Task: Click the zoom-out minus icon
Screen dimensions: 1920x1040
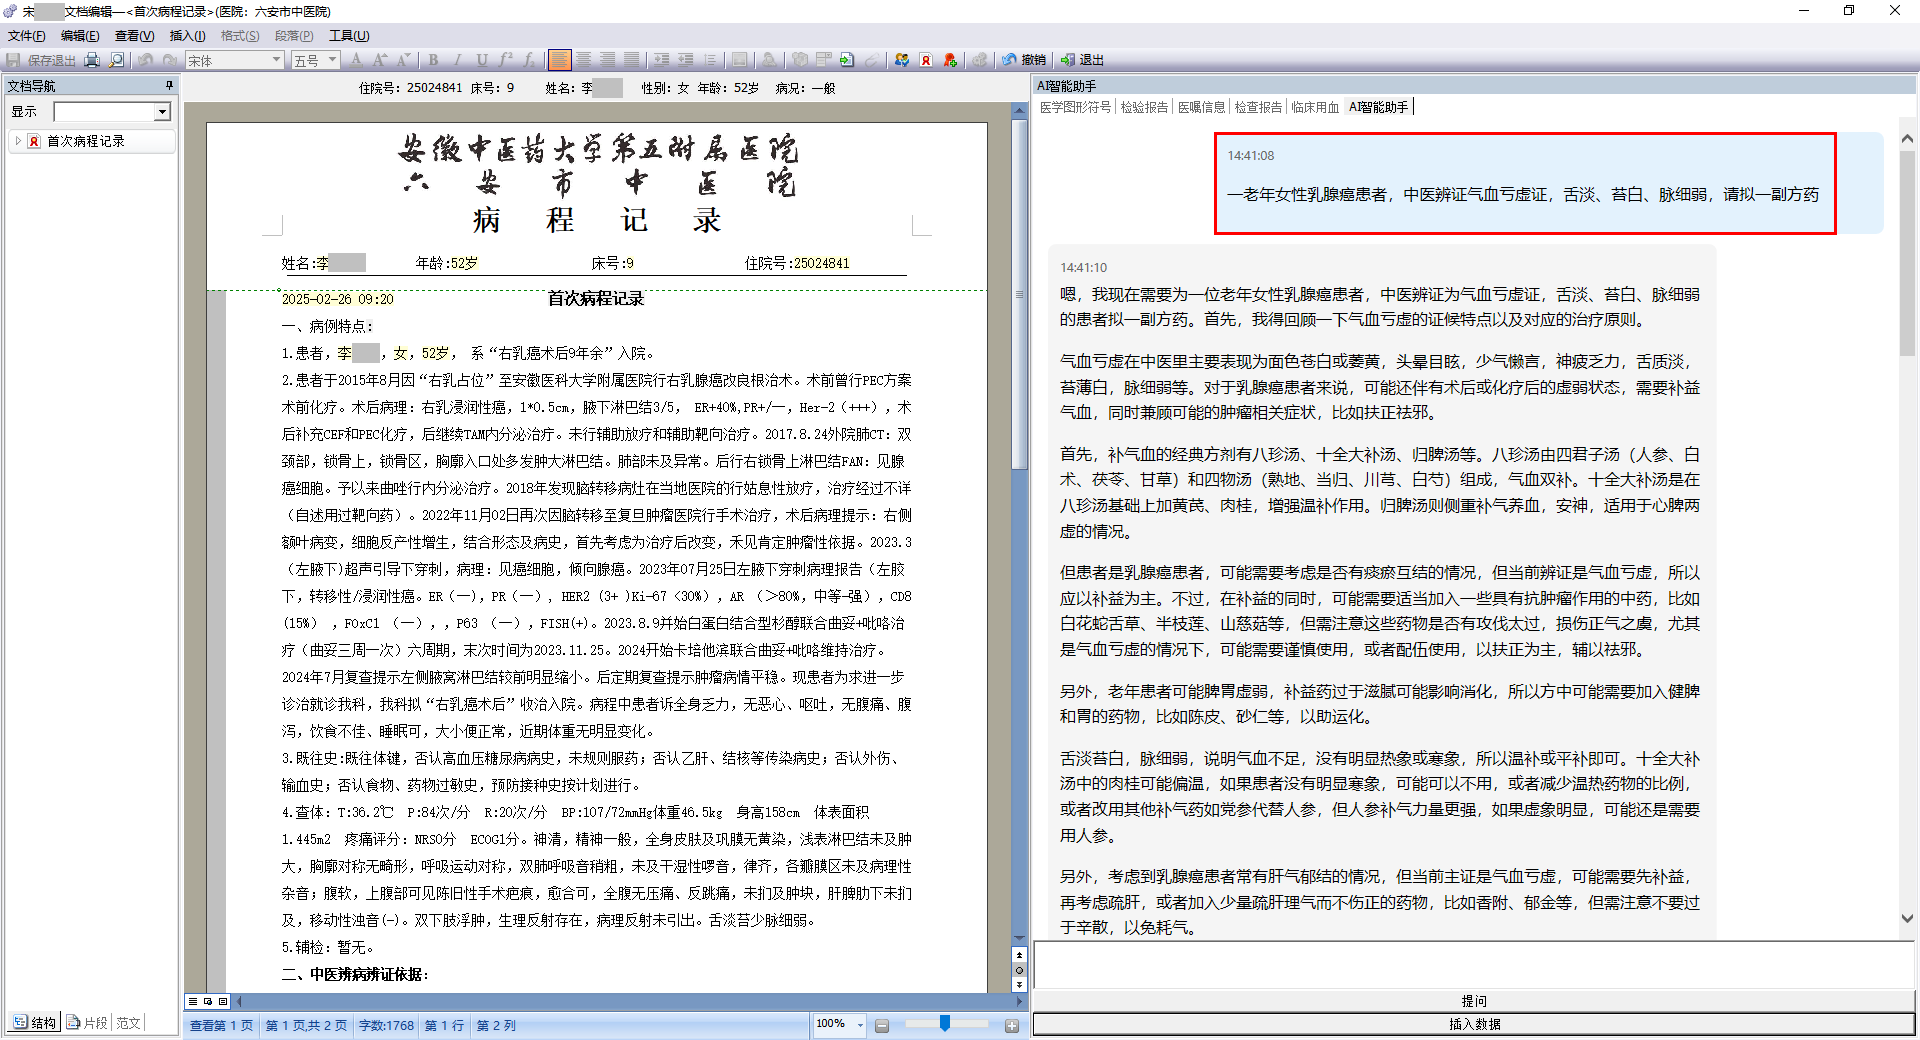Action: (x=882, y=1025)
